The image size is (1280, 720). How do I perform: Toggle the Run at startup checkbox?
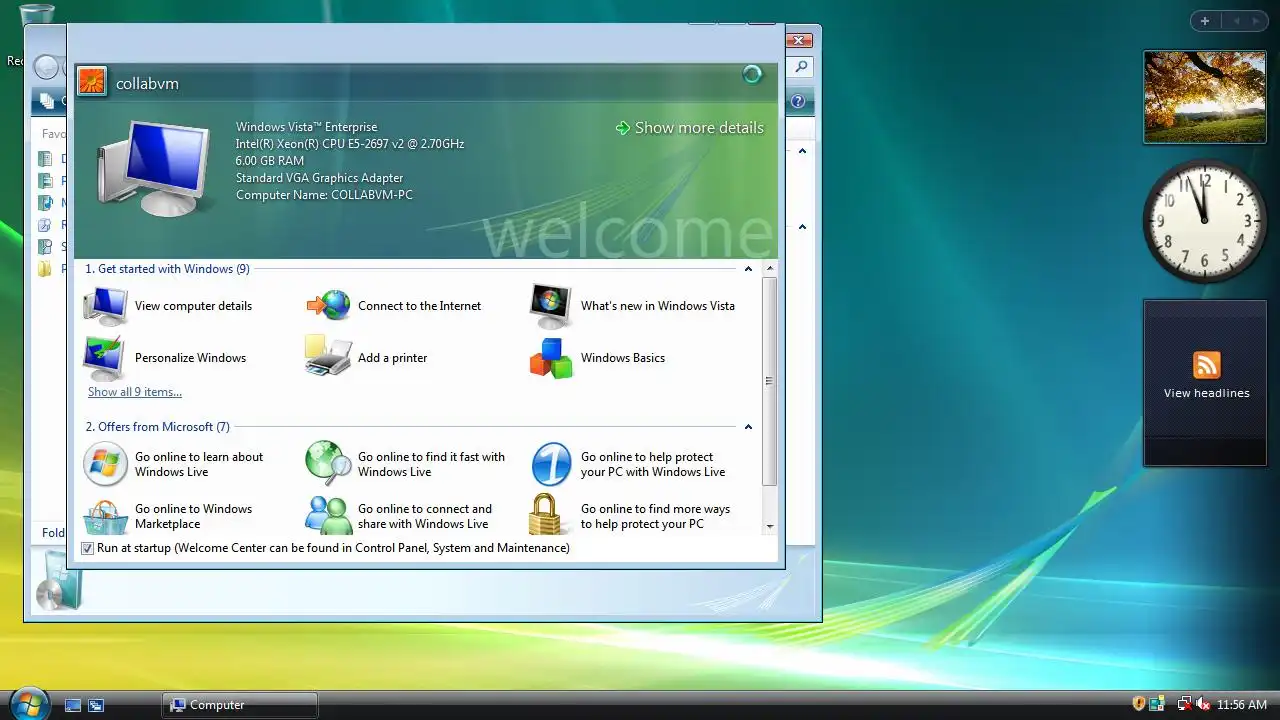point(87,548)
